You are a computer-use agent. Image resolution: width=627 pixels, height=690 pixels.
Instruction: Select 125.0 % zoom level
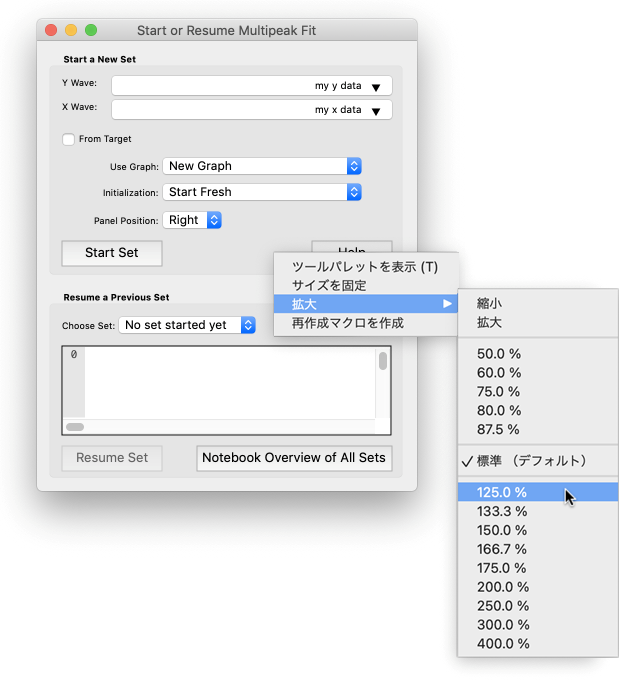(502, 492)
